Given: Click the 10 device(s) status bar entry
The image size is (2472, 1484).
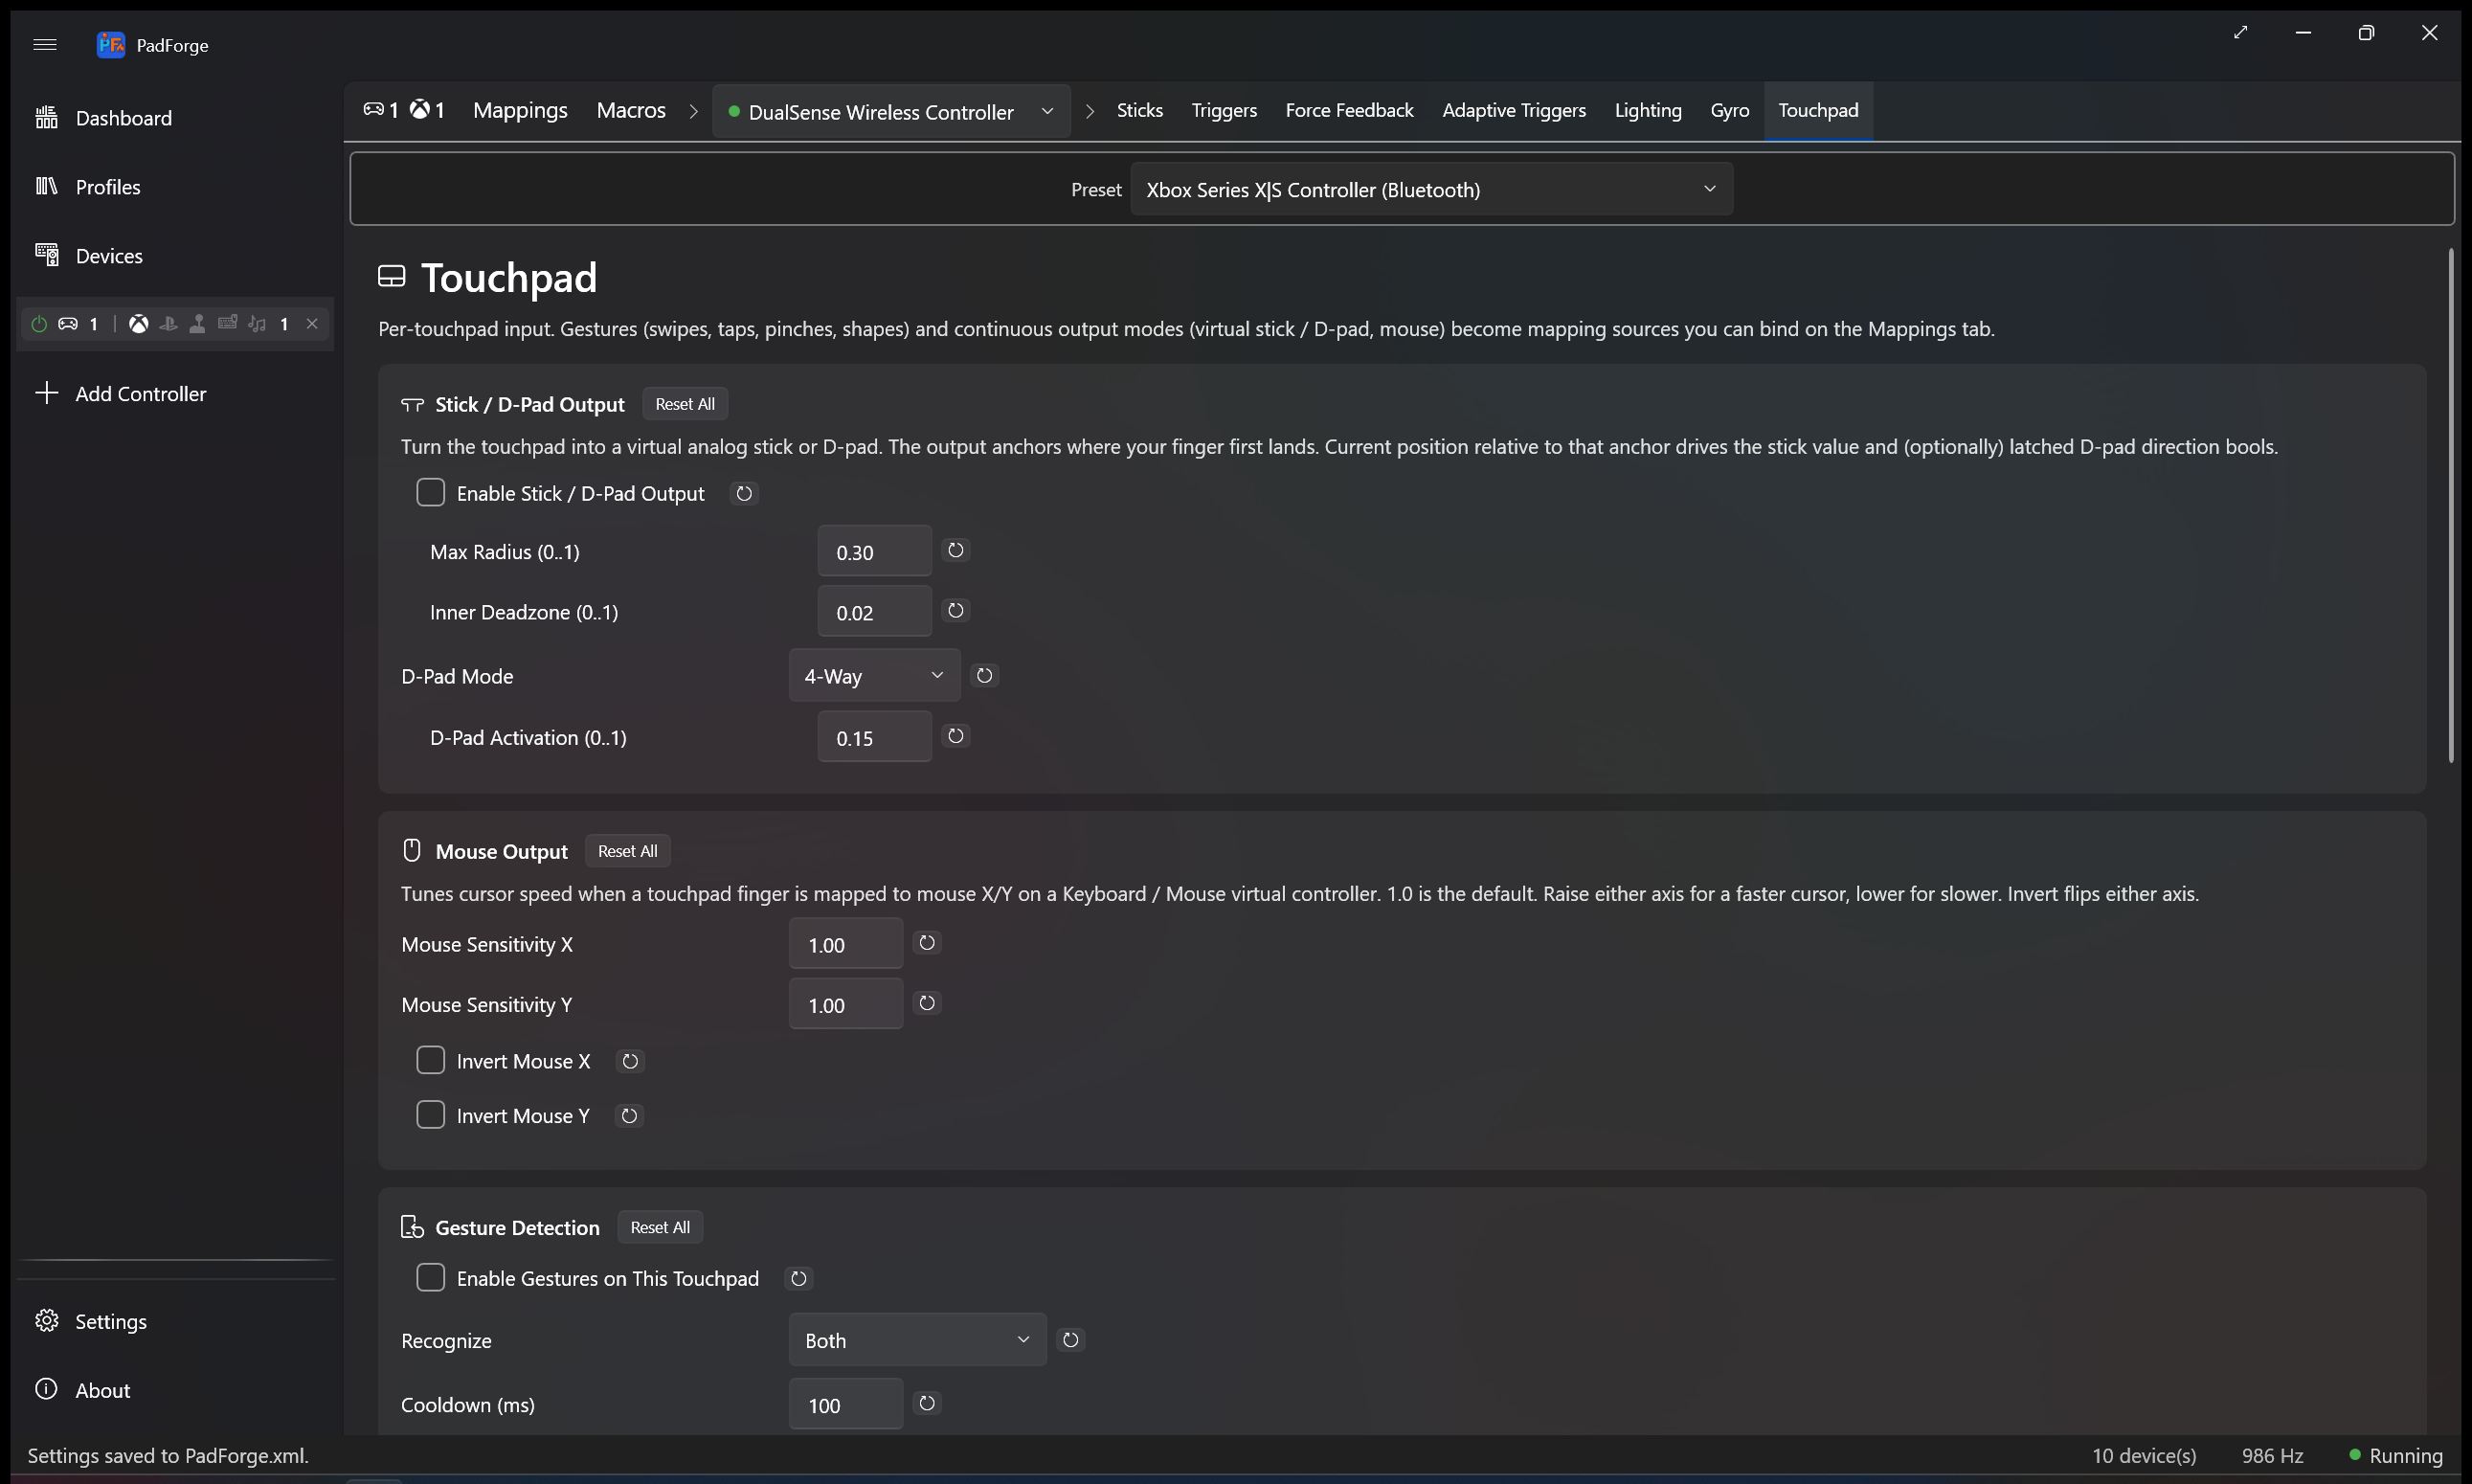Looking at the screenshot, I should 2144,1456.
